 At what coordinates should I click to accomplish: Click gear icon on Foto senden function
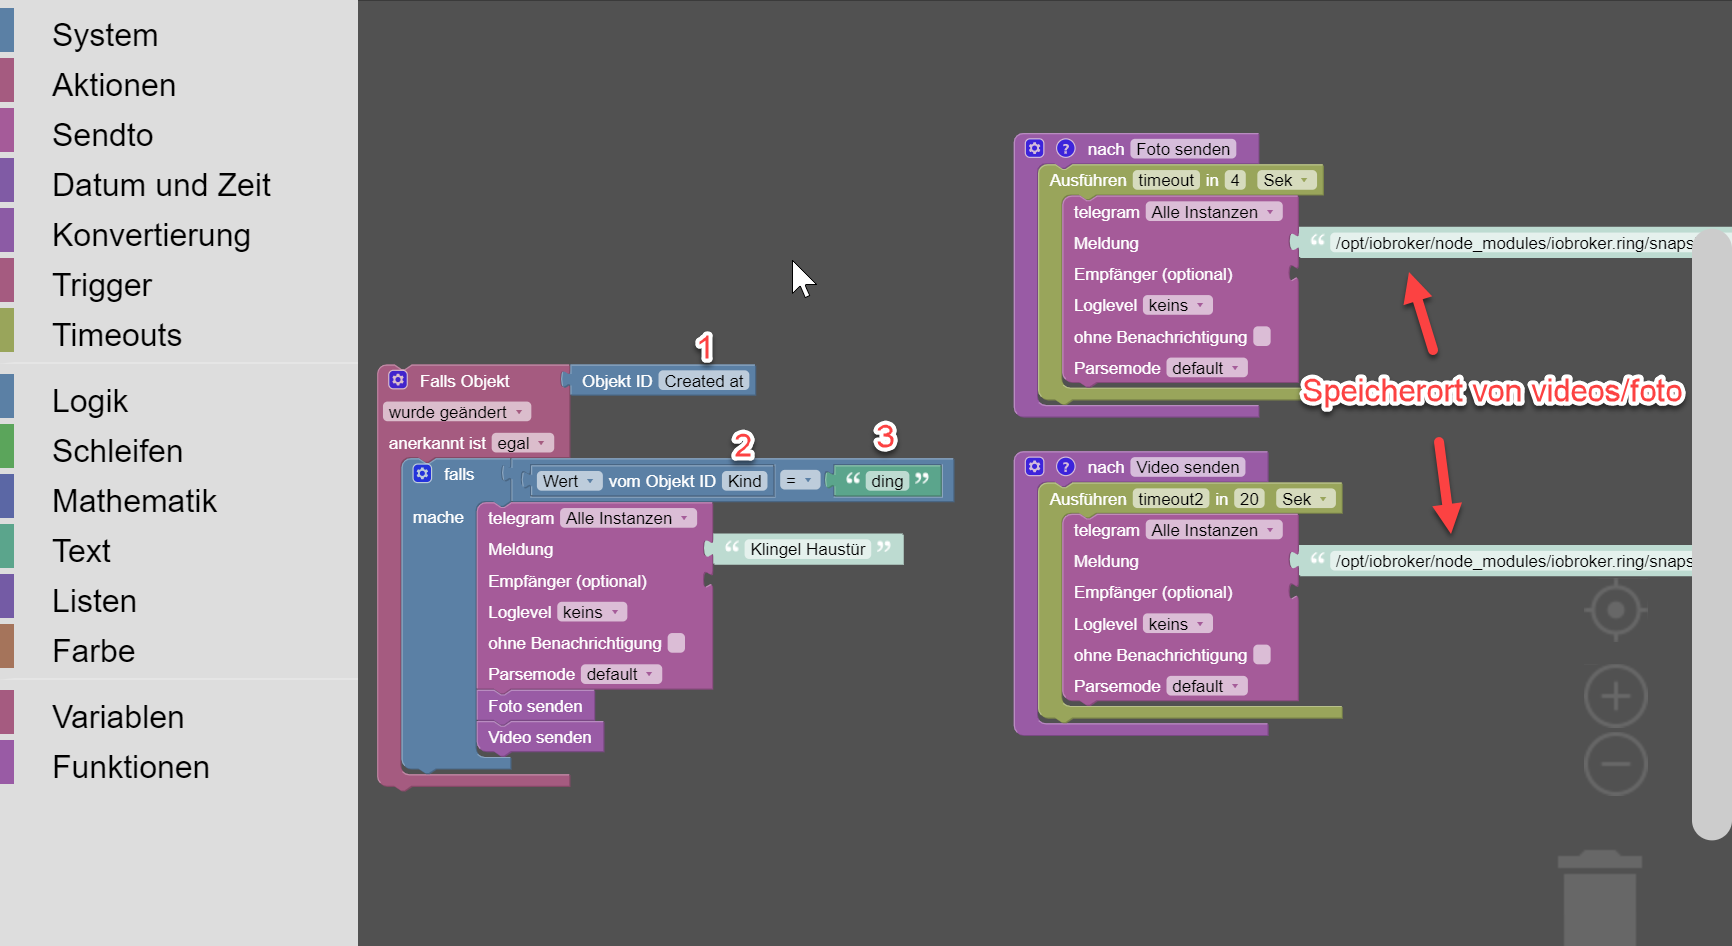(x=1035, y=148)
